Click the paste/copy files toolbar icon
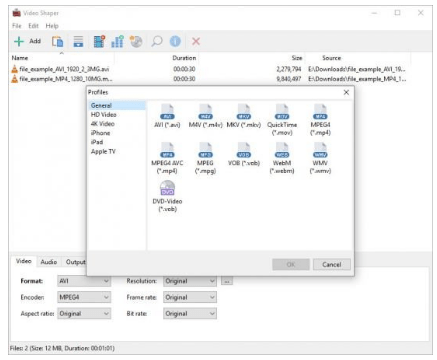Screen dimensions: 437x360 click(x=57, y=42)
